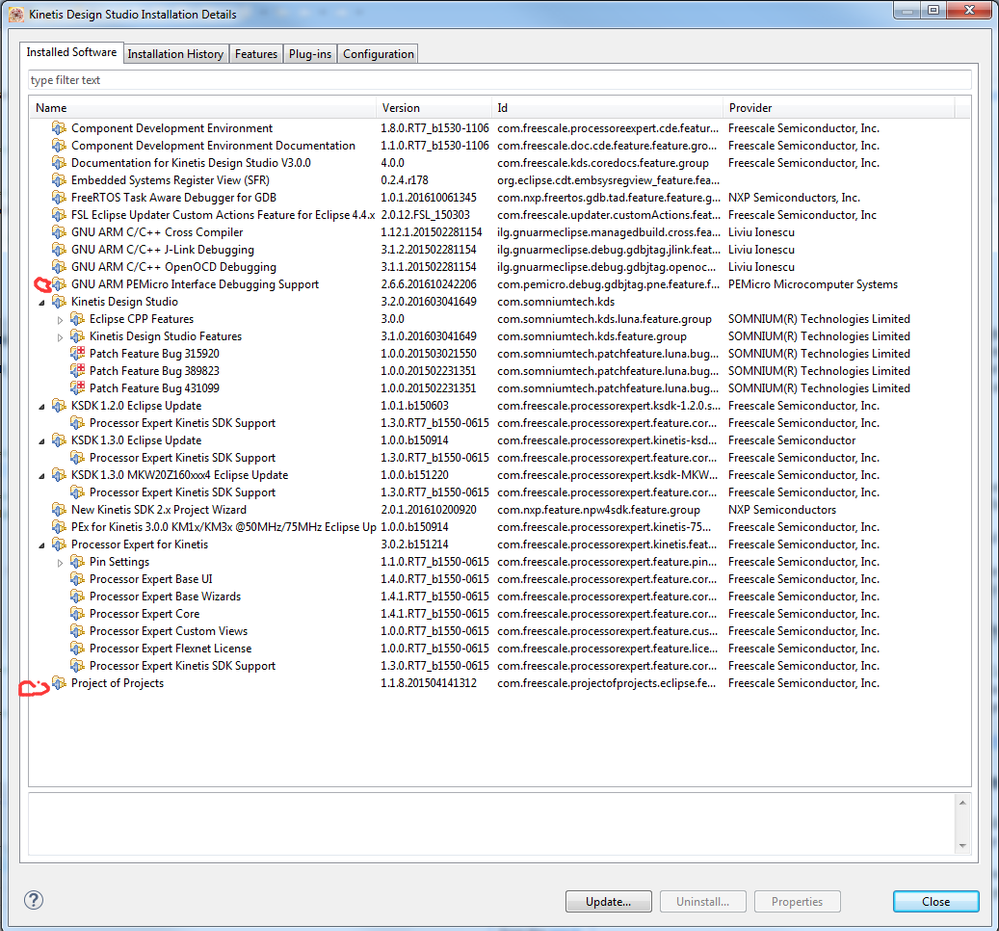Expand the Eclipse CPP Features node
The height and width of the screenshot is (931, 999).
coord(60,319)
